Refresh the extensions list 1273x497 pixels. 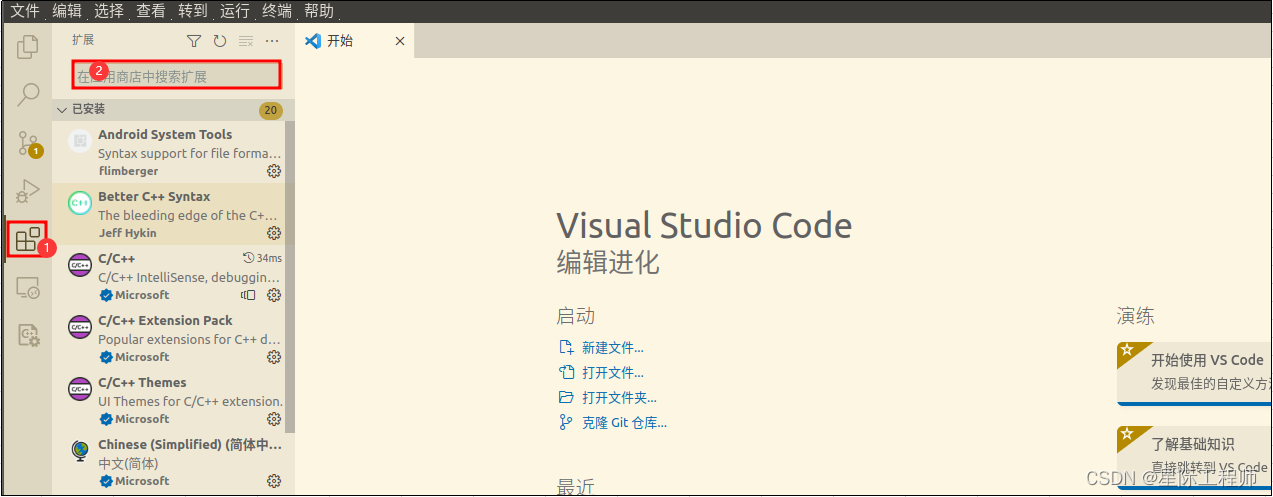pos(220,41)
